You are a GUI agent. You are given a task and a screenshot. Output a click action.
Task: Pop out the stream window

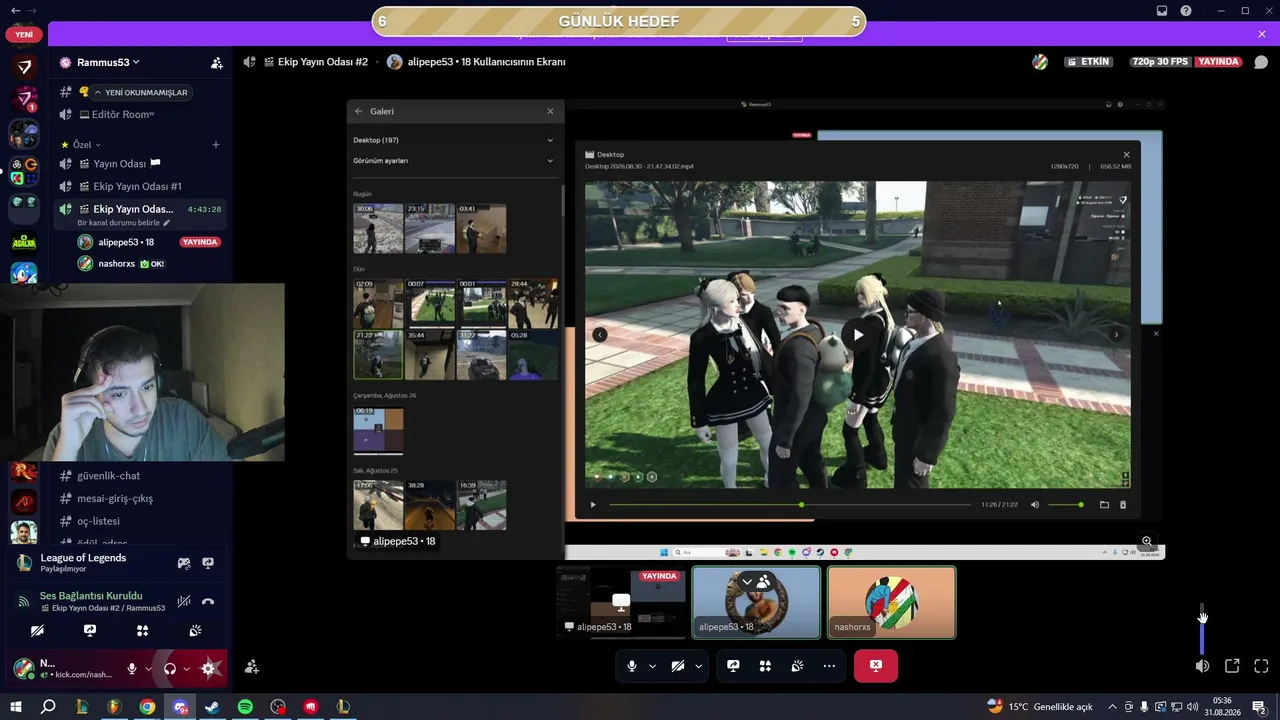coord(1232,666)
